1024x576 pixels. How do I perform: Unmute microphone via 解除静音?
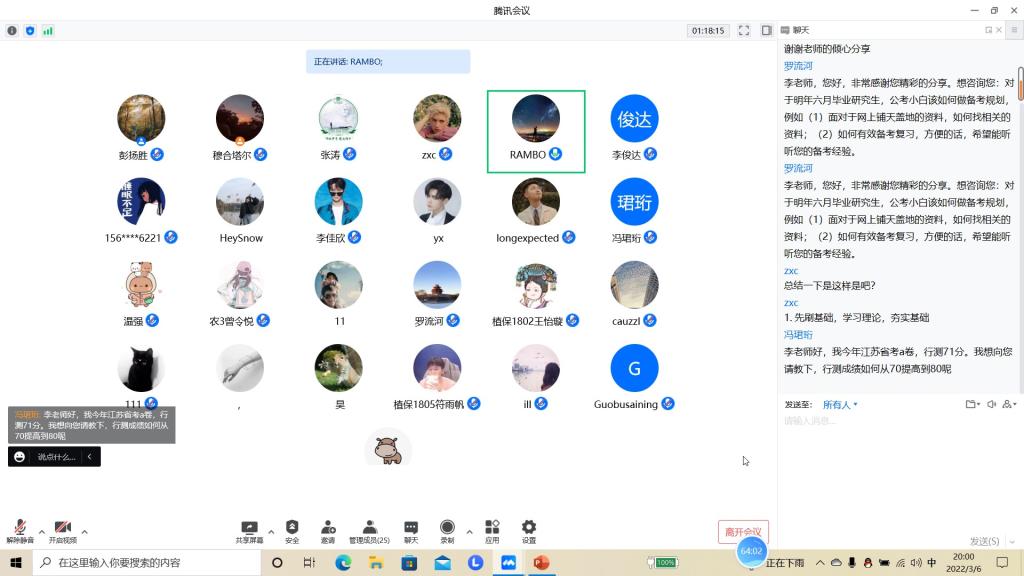point(19,531)
